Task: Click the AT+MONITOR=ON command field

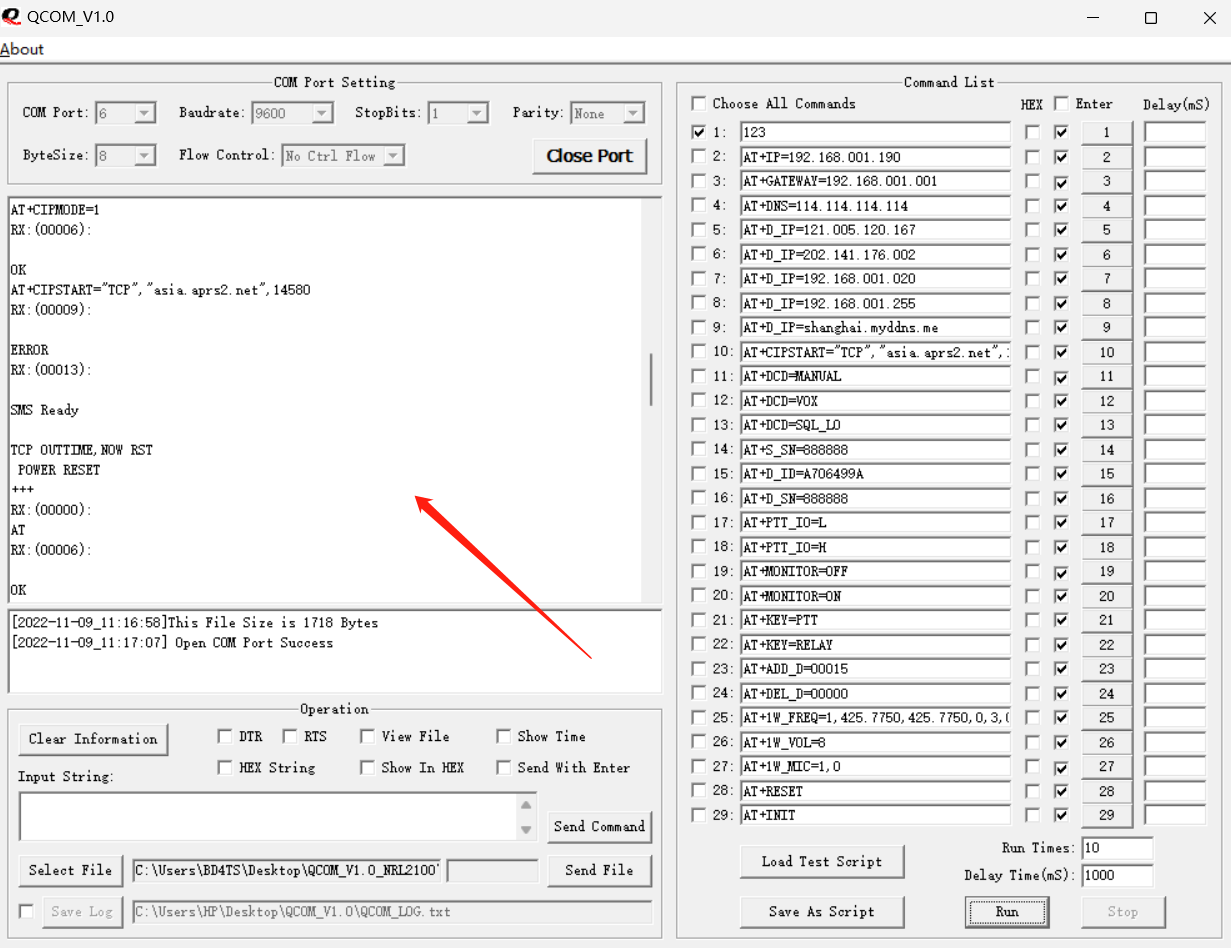Action: [875, 596]
